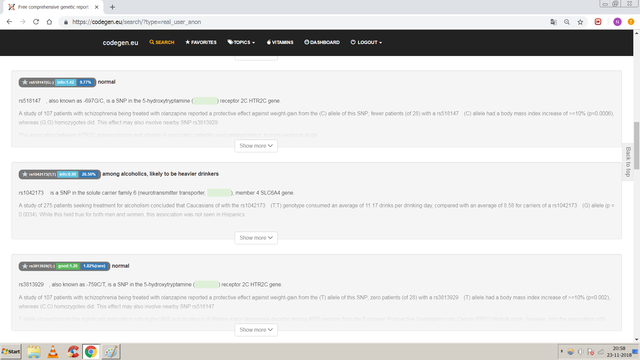The width and height of the screenshot is (640, 360).
Task: Go to browser home page icon
Action: [49, 22]
